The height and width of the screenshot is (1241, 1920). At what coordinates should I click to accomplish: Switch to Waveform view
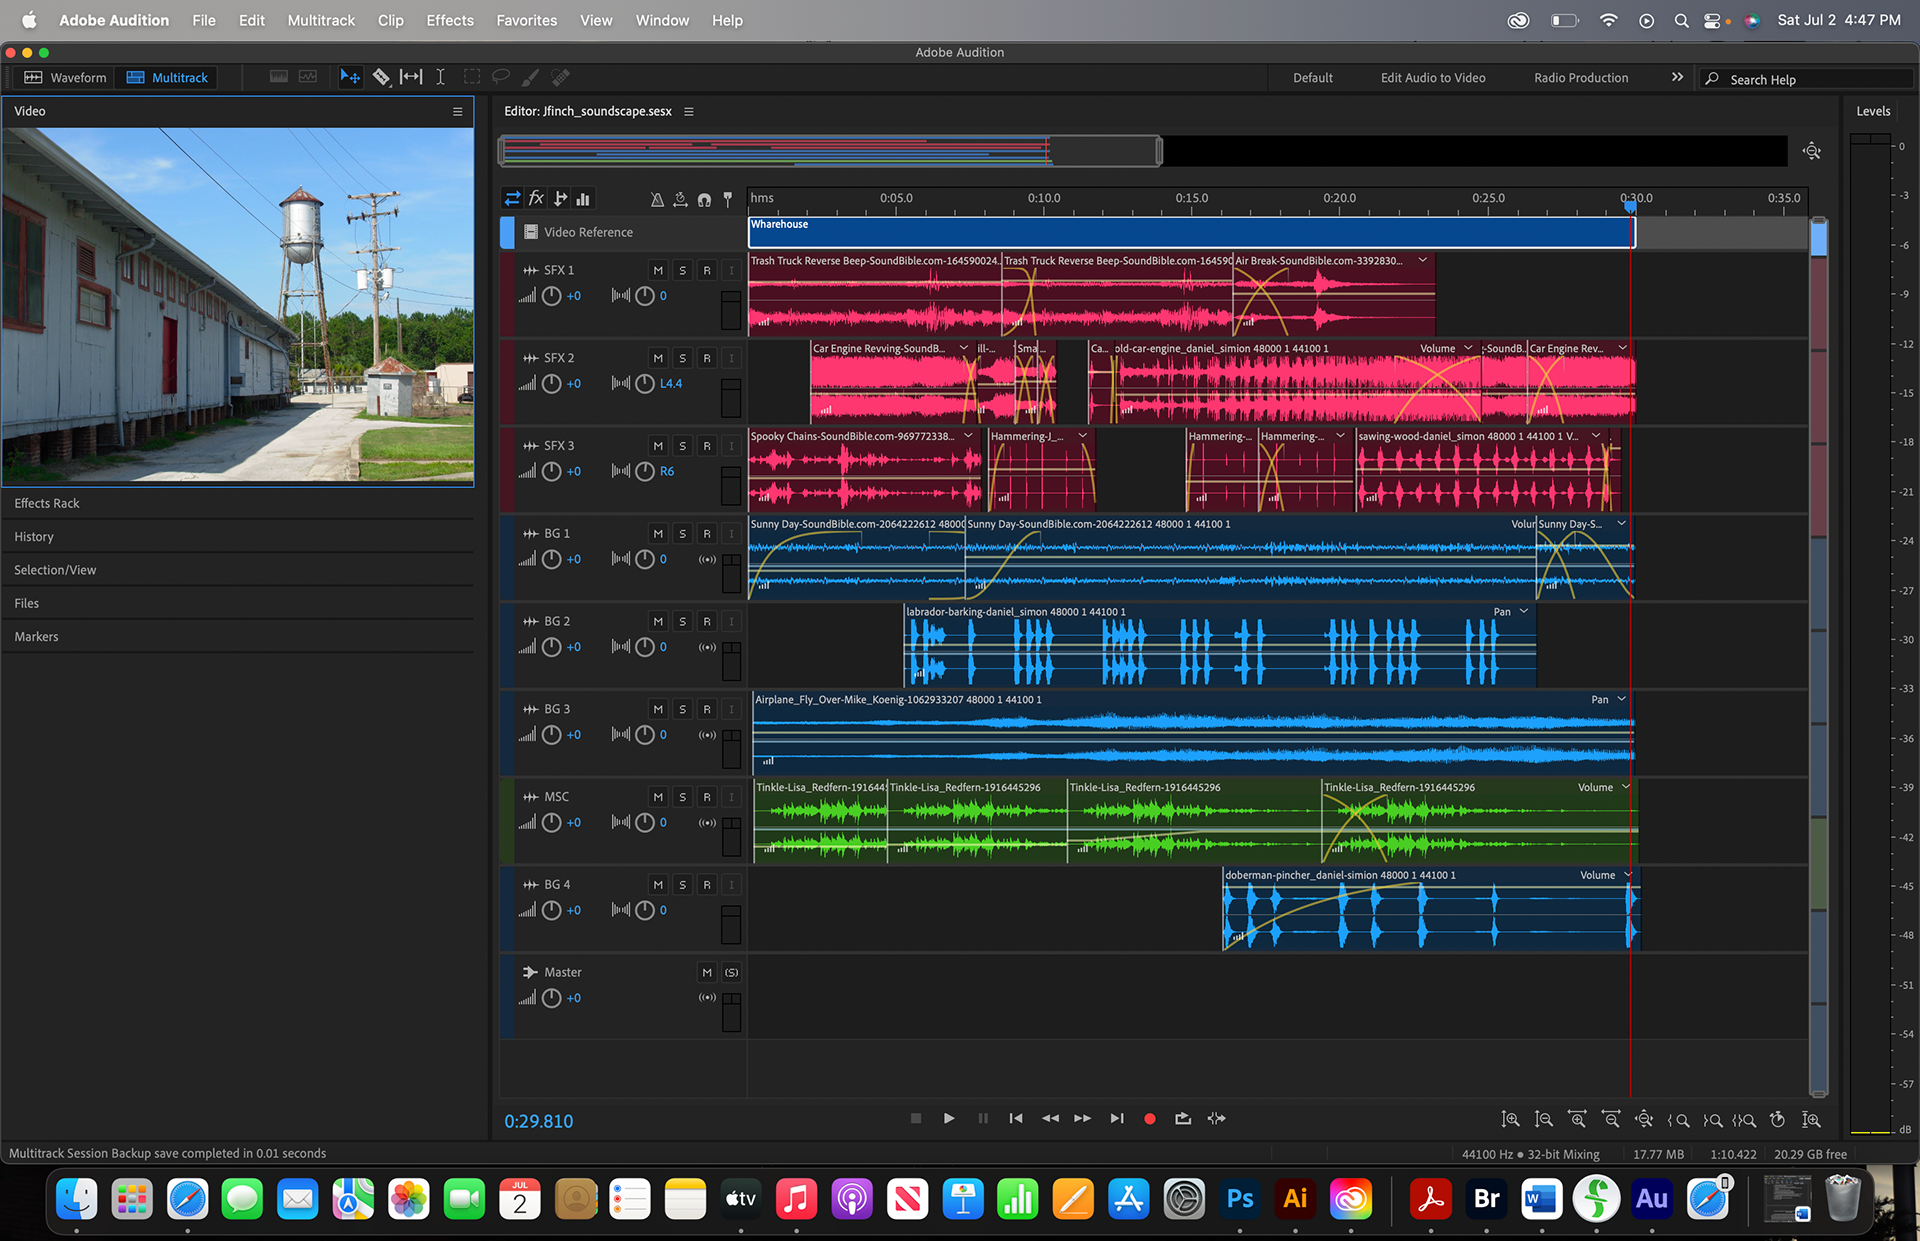click(66, 77)
